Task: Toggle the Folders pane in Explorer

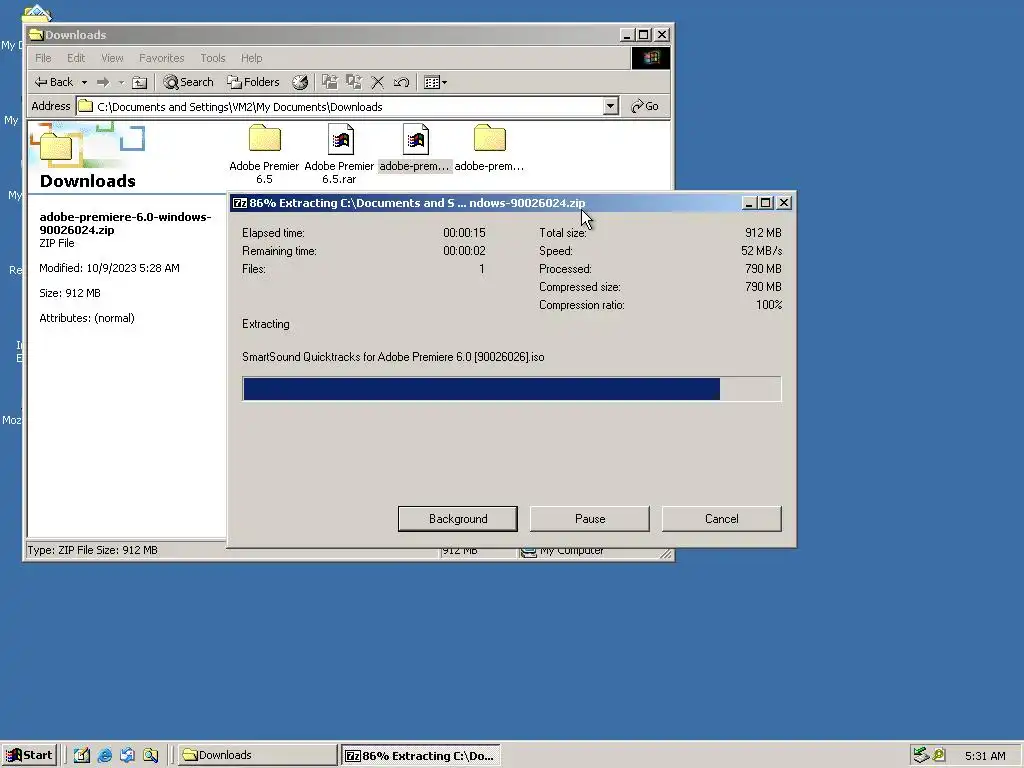Action: [253, 82]
